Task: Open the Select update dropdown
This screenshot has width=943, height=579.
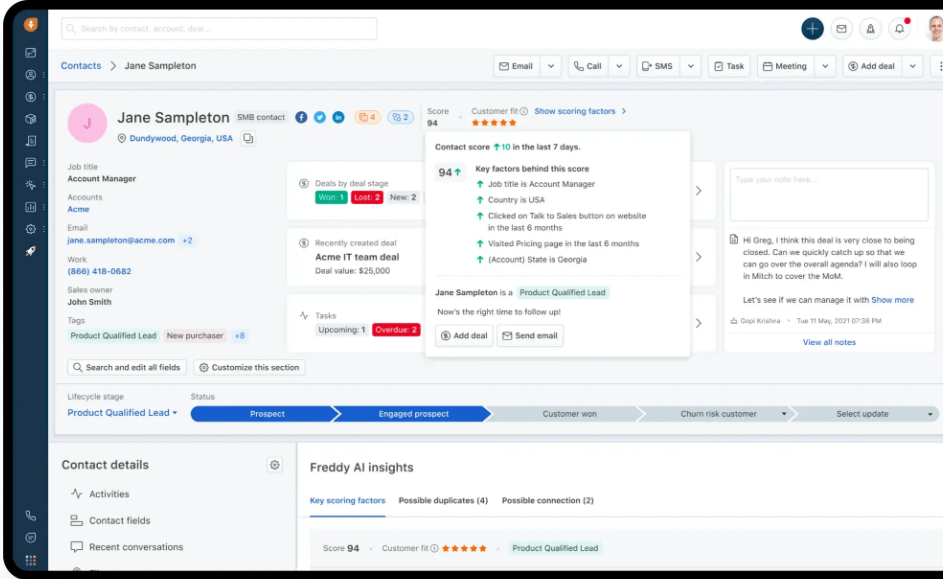Action: click(930, 414)
